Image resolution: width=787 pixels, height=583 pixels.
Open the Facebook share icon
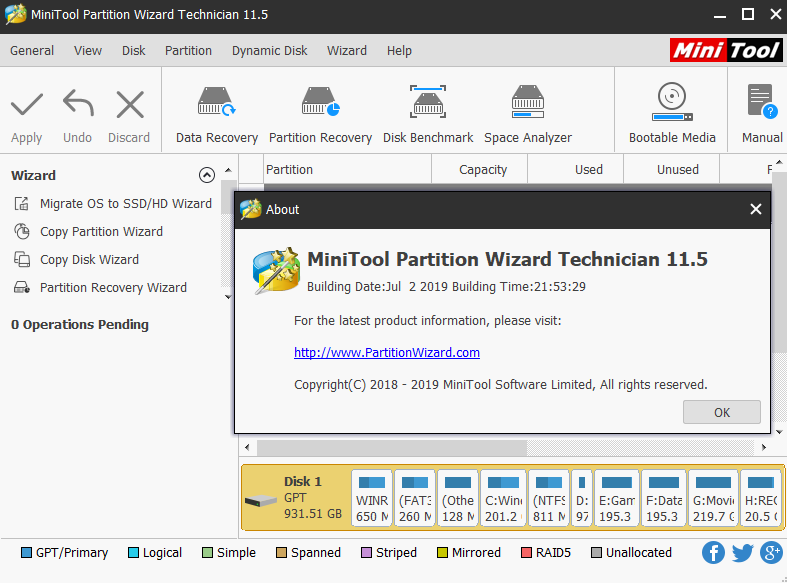713,553
